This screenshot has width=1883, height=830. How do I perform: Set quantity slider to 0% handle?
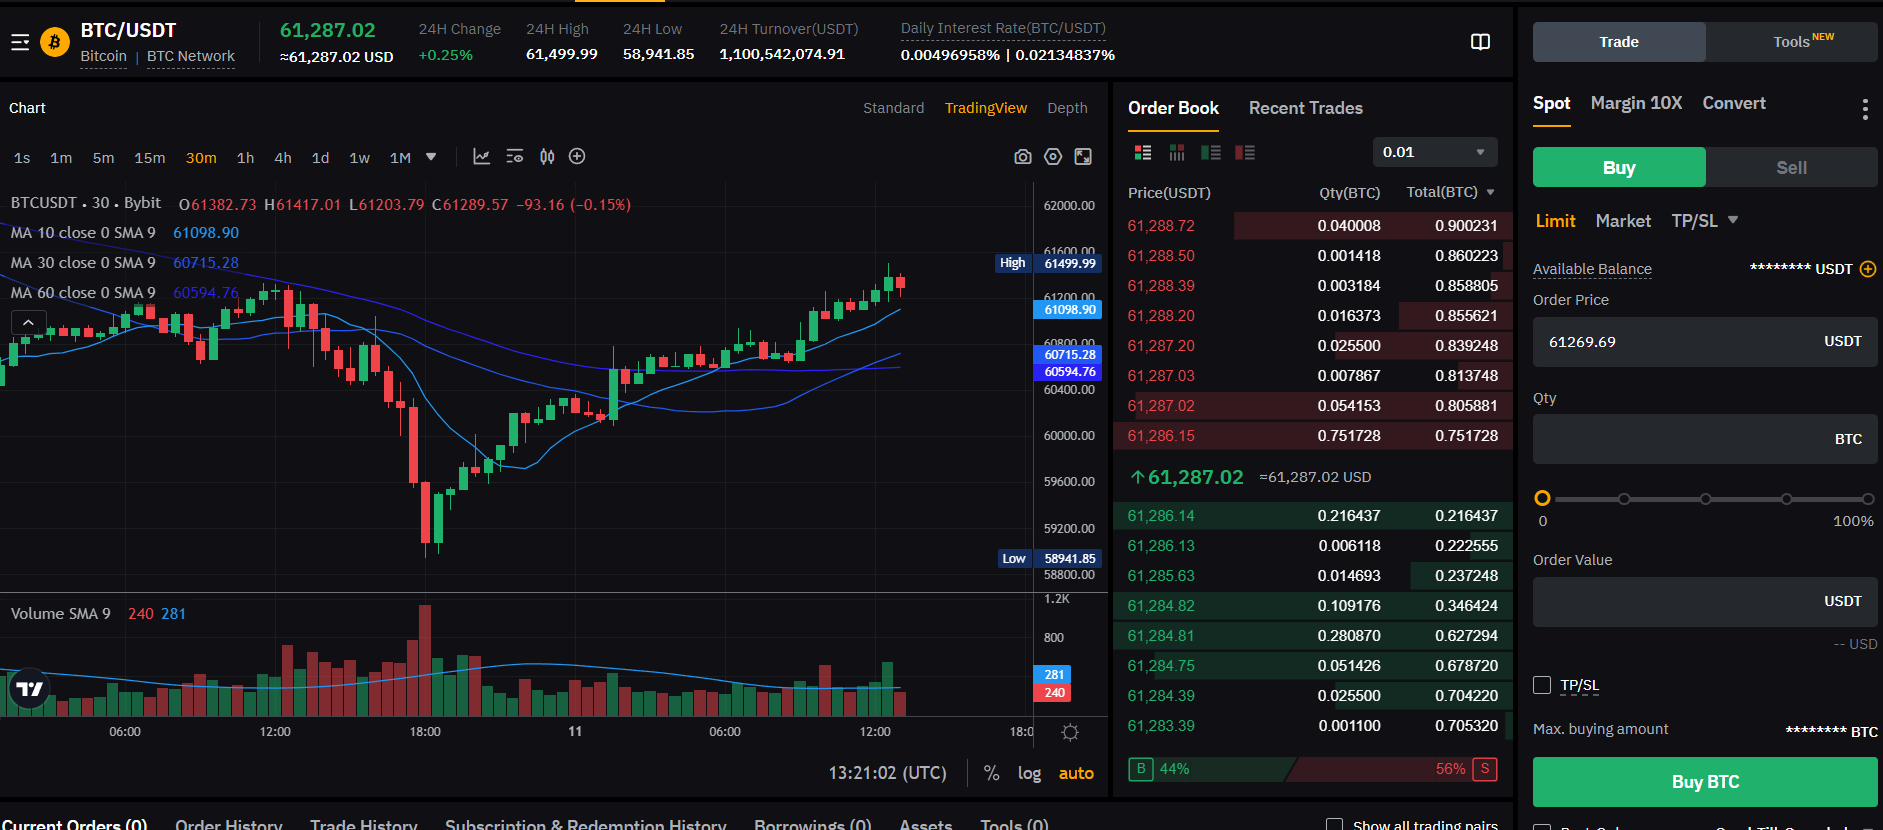coord(1542,498)
